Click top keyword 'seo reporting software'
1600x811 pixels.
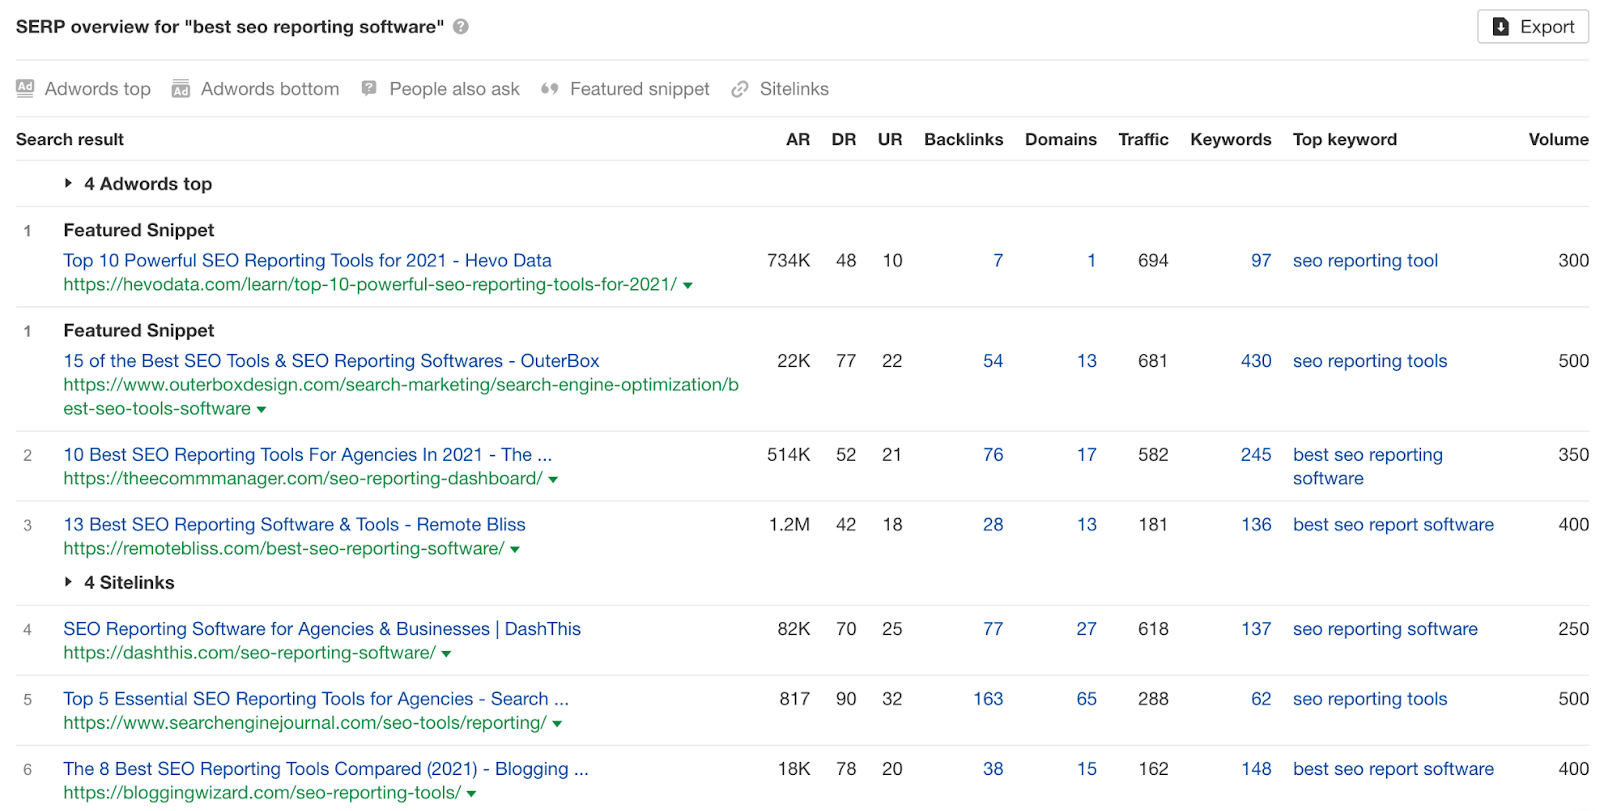(1385, 630)
